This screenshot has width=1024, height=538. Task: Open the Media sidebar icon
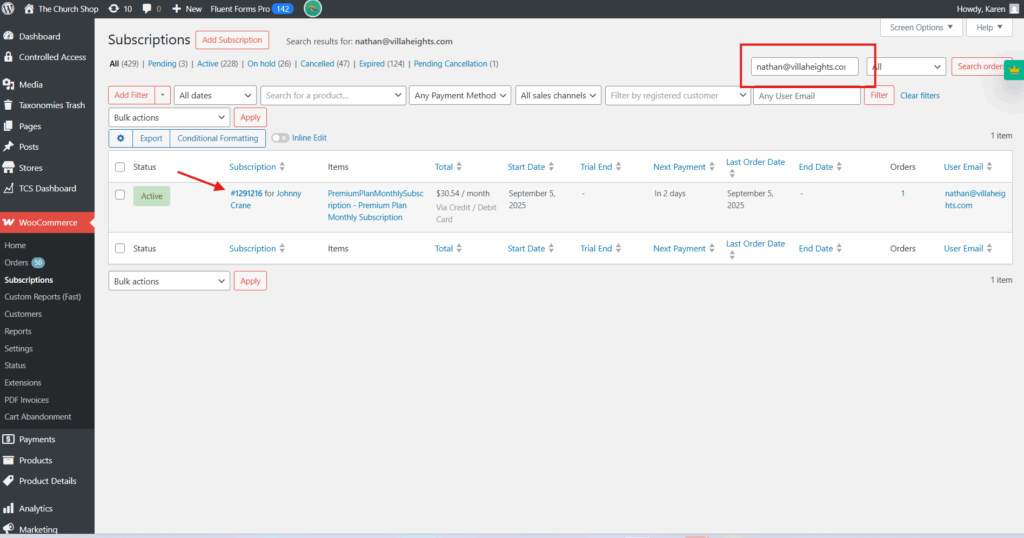click(9, 85)
